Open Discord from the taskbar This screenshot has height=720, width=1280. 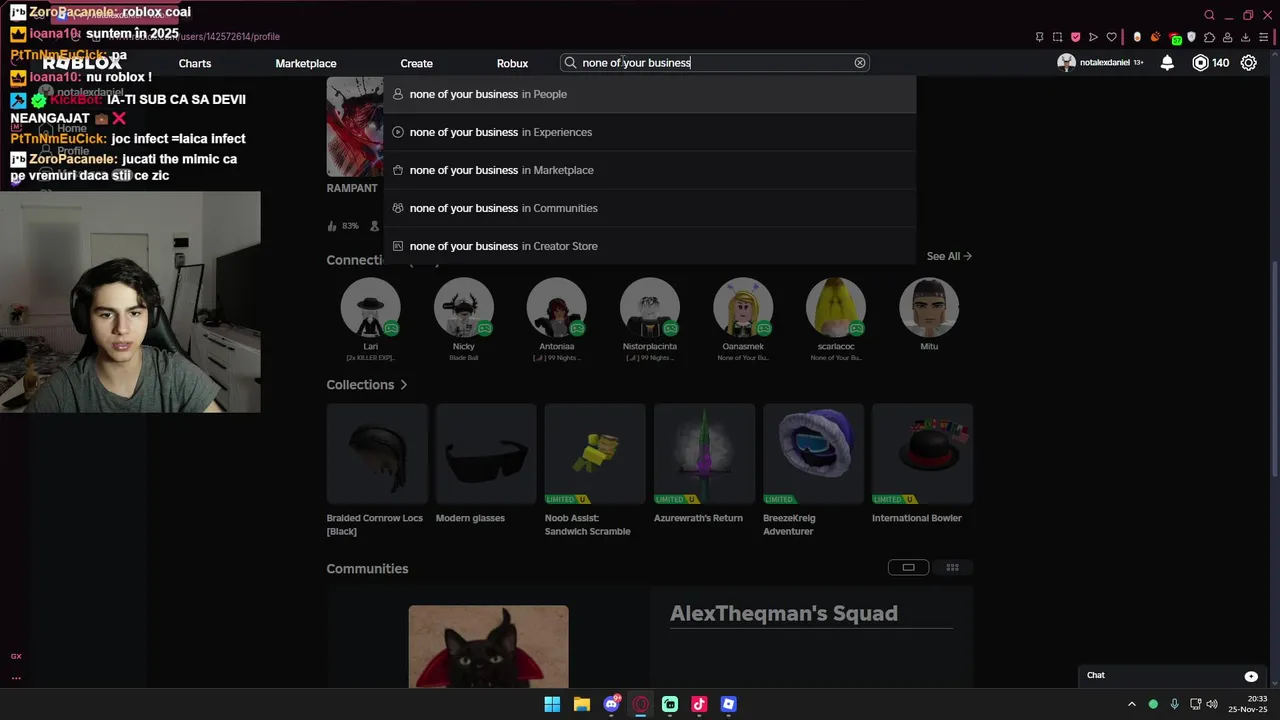611,704
